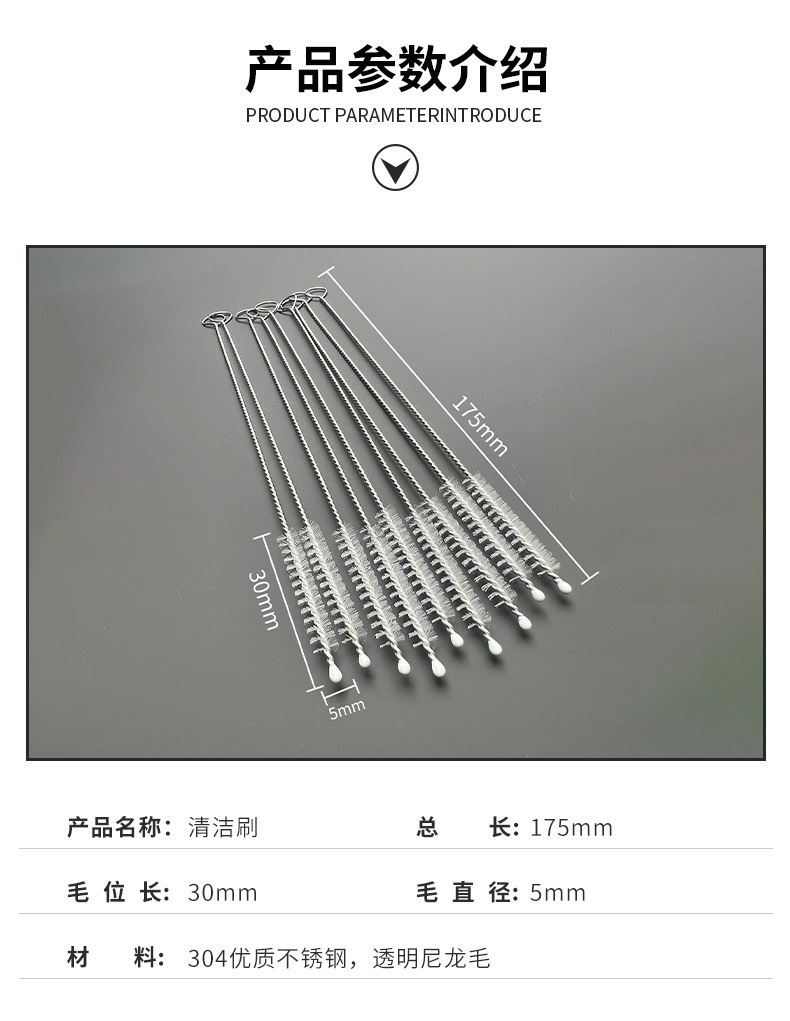Viewport: 790px width, 1021px height.
Task: Click the 总长 label
Action: 468,828
